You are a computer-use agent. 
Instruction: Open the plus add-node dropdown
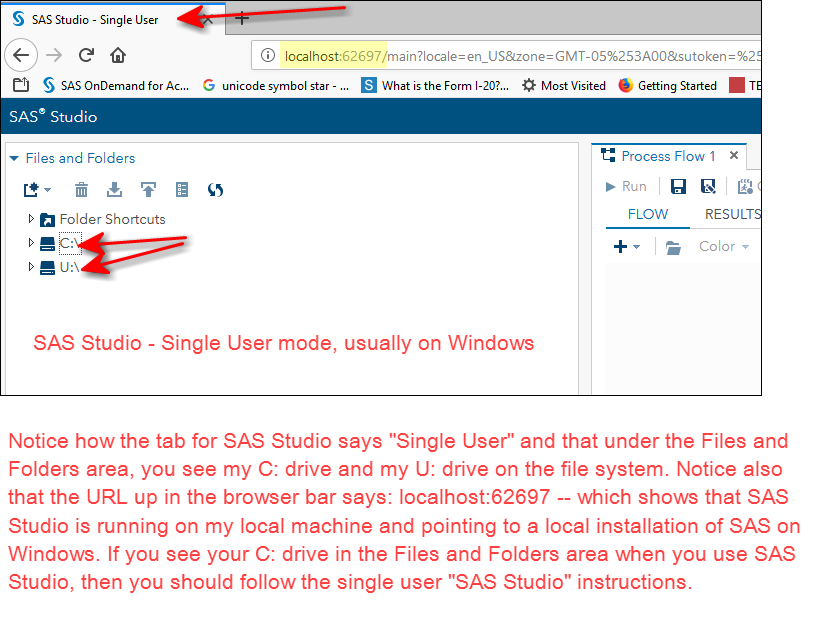(x=627, y=247)
